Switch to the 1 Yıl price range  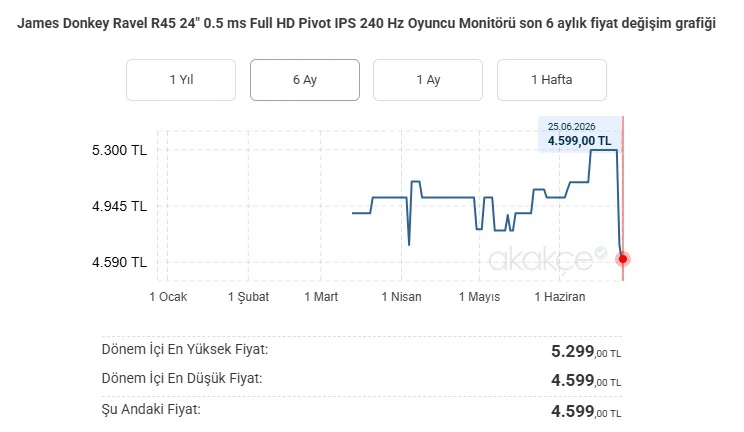click(181, 80)
